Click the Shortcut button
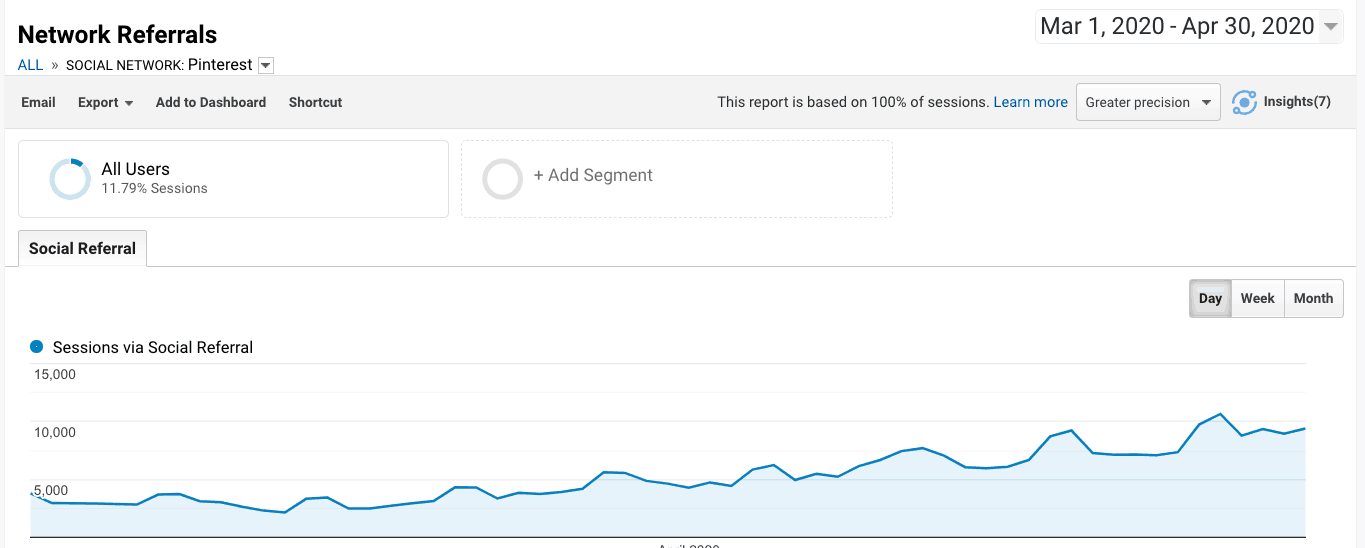The width and height of the screenshot is (1365, 548). coord(315,102)
